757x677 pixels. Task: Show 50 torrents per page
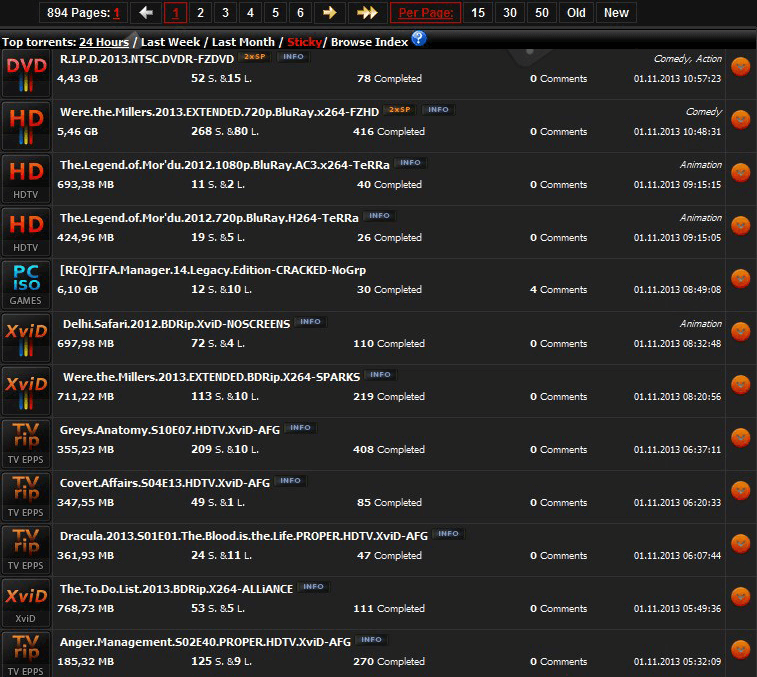(542, 13)
